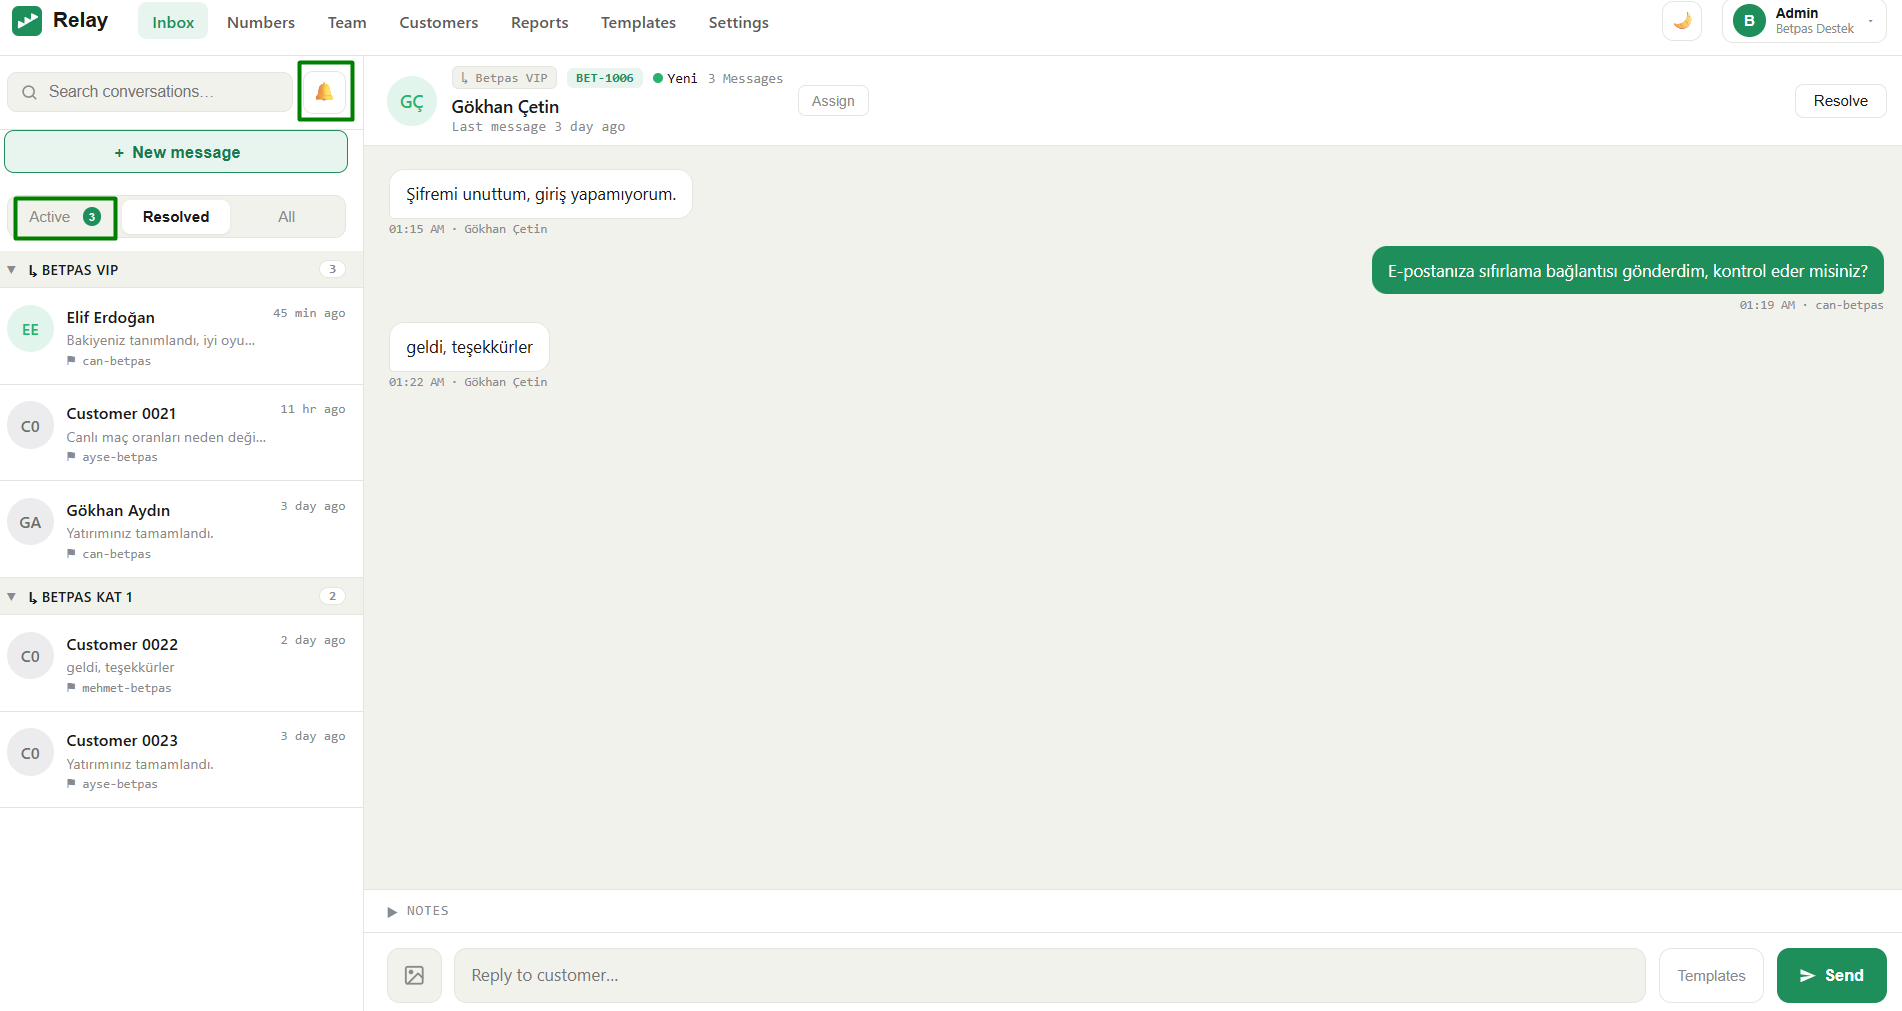This screenshot has height=1011, width=1902.
Task: Open the Admin account dropdown arrow
Action: 1870,21
